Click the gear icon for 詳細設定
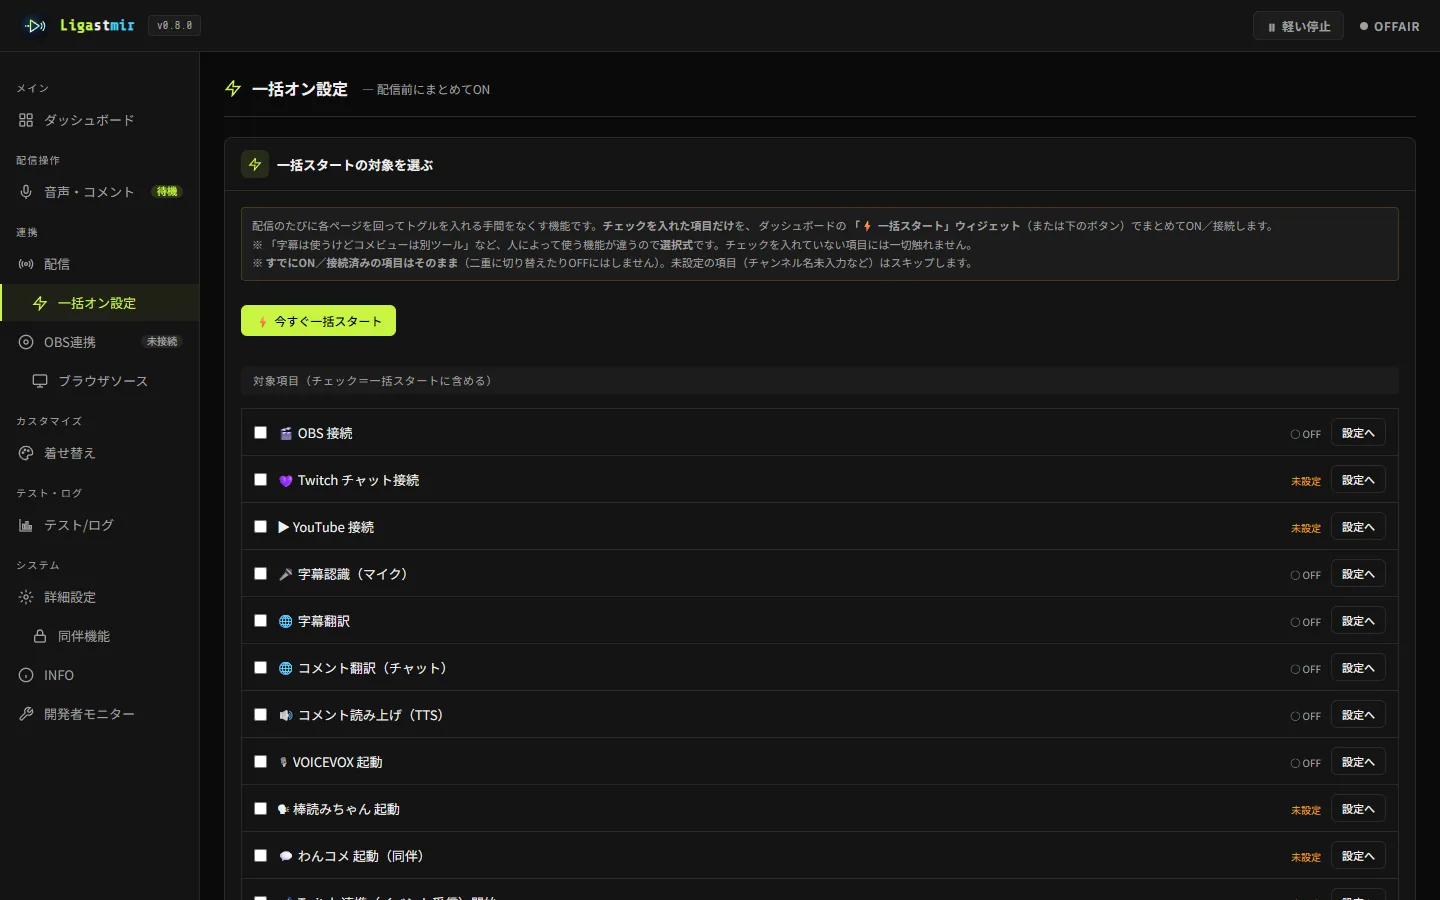 tap(26, 597)
